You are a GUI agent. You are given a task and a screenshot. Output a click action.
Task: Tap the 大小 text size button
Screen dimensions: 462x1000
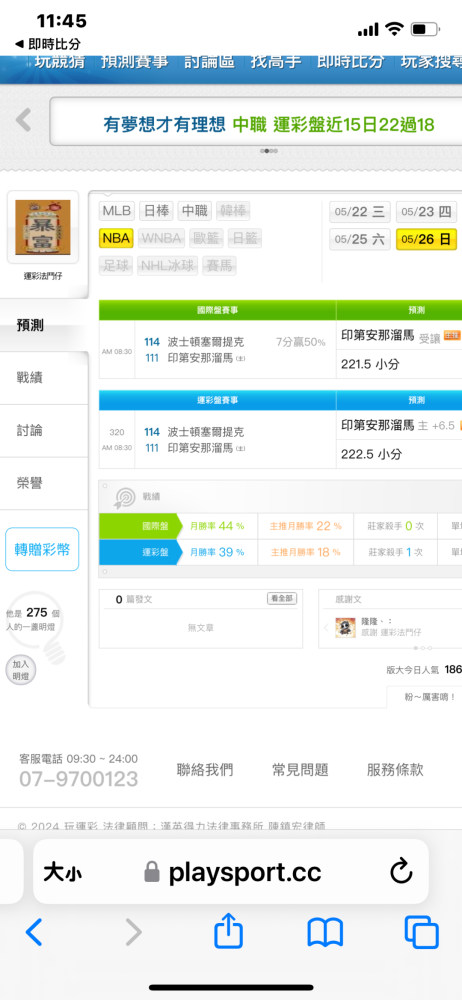[x=63, y=872]
